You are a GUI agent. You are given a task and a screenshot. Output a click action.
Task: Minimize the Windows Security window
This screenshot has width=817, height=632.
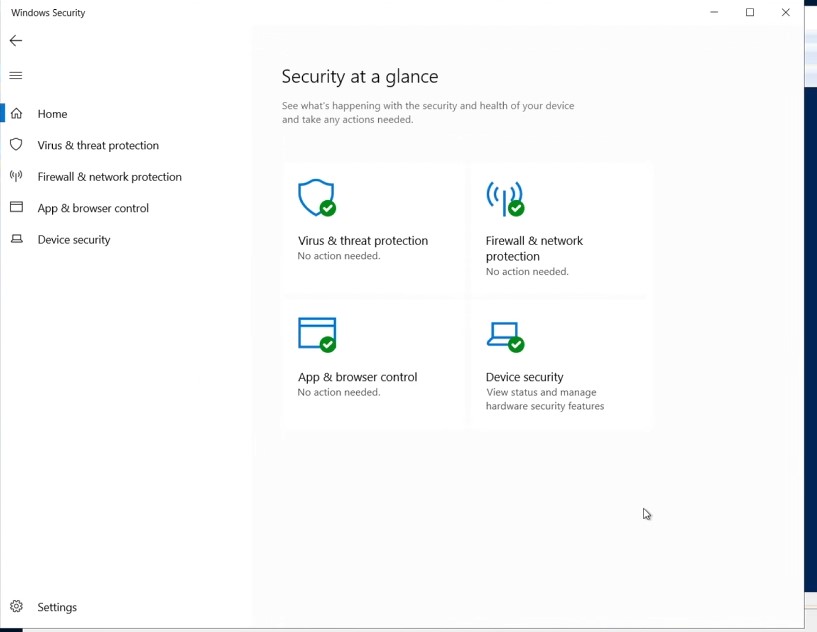coord(714,12)
